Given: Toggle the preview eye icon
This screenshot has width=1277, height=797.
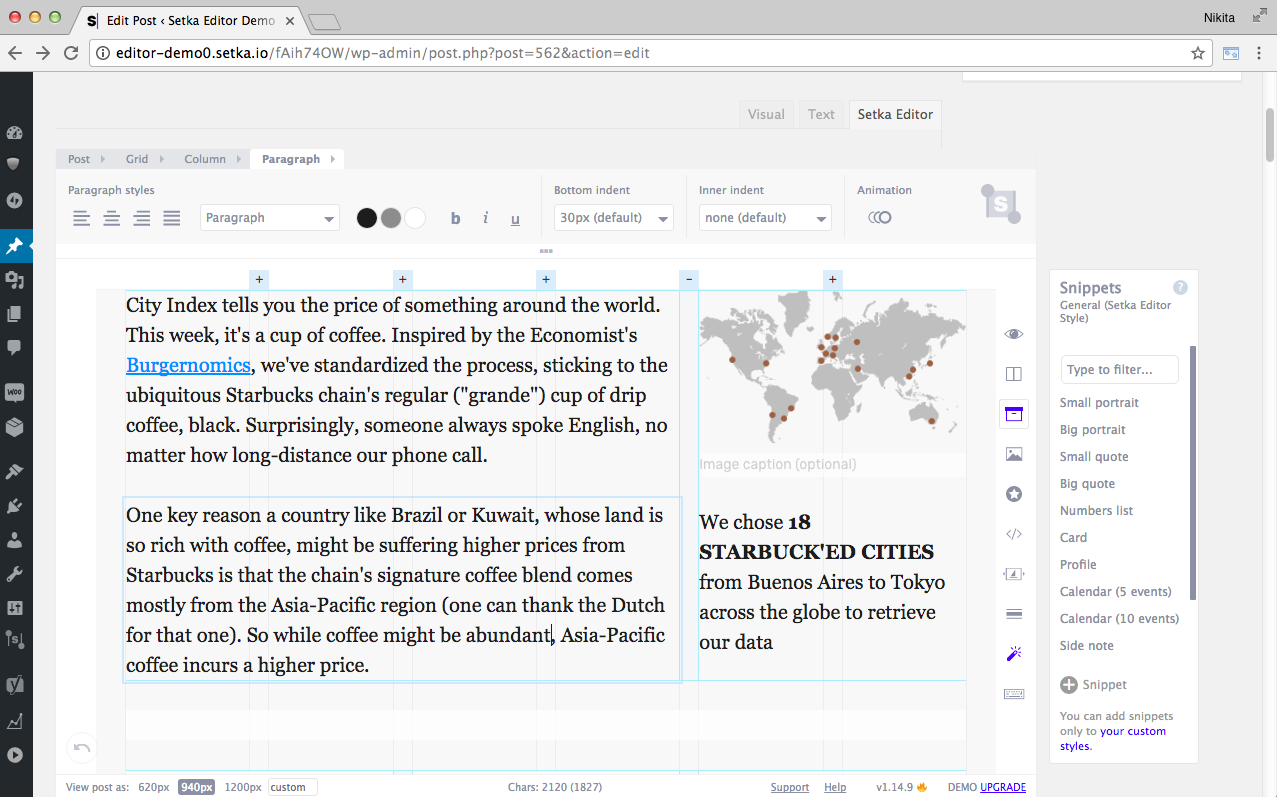Looking at the screenshot, I should point(1014,334).
